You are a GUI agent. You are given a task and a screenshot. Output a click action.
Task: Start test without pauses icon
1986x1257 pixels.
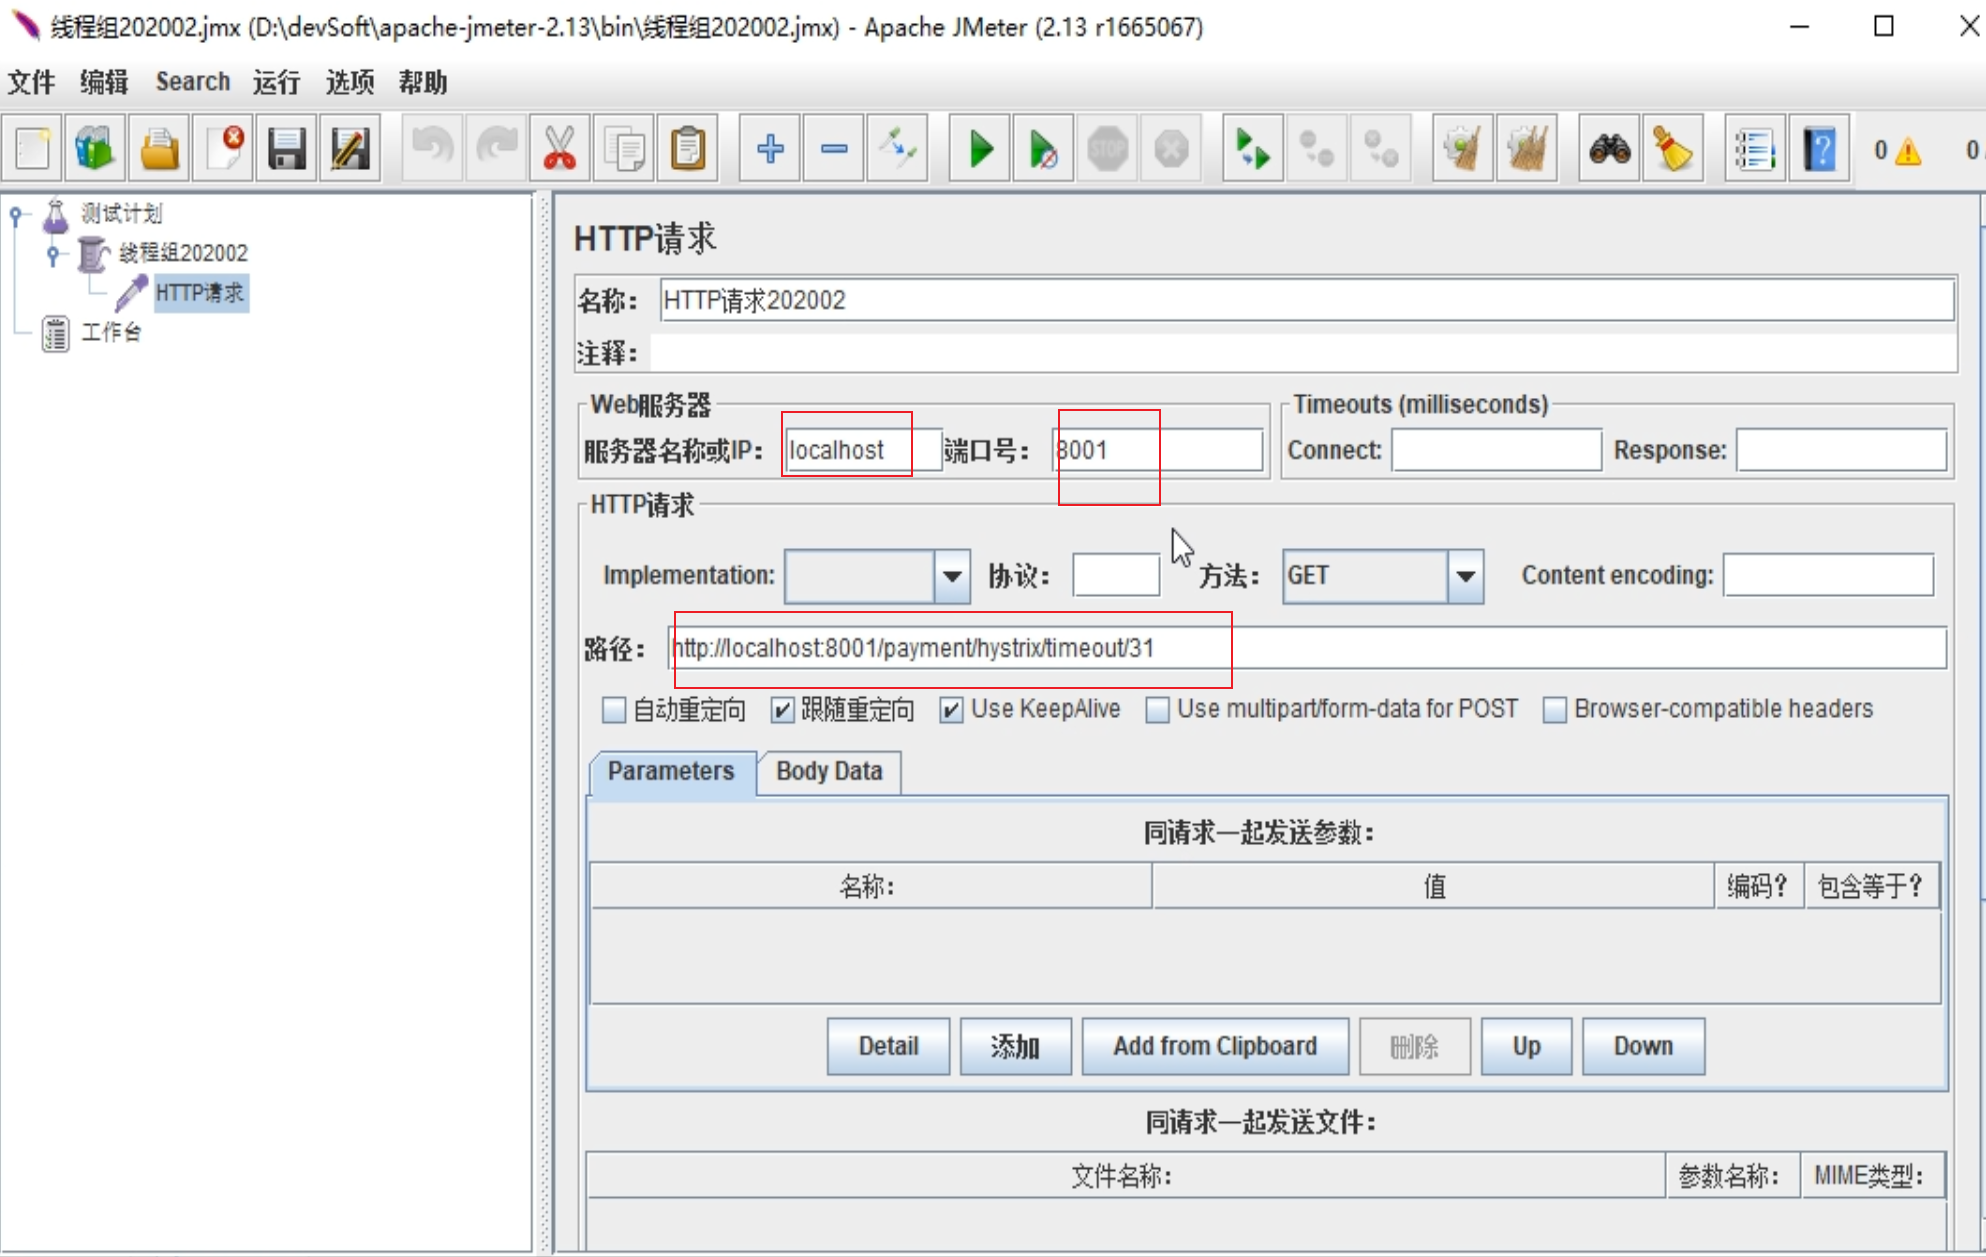coord(1043,150)
